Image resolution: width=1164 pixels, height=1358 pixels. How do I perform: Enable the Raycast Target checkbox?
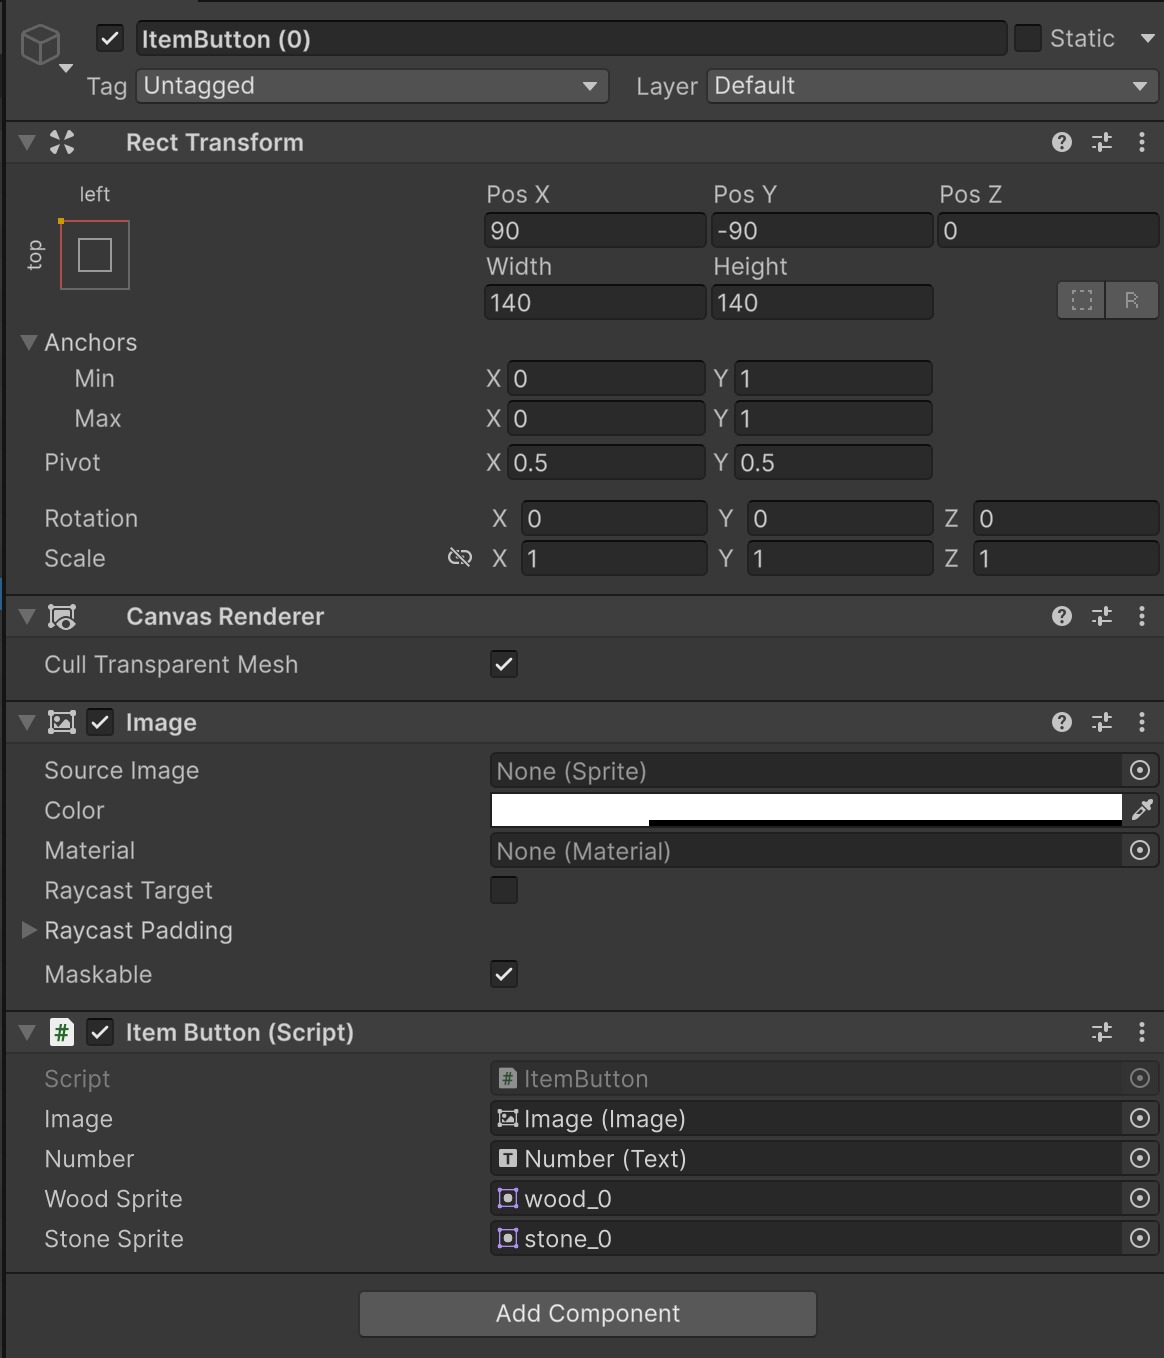click(504, 890)
